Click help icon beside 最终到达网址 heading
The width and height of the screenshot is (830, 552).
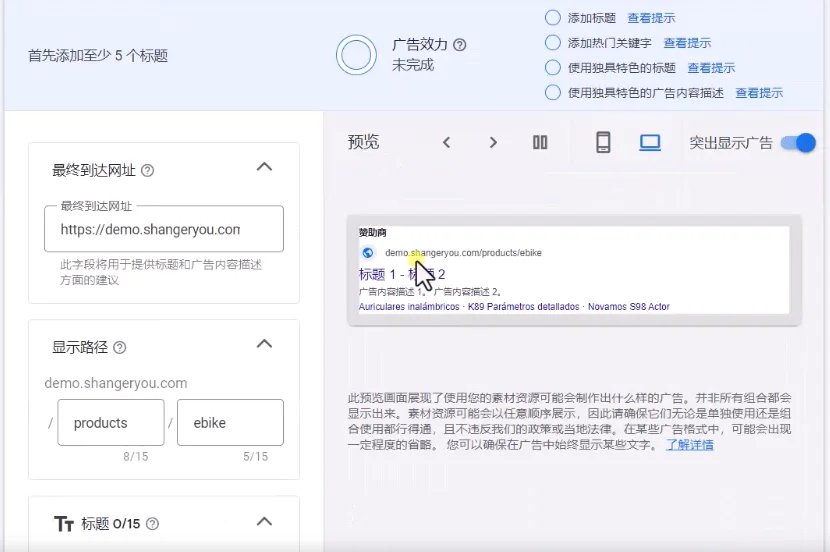[x=148, y=170]
